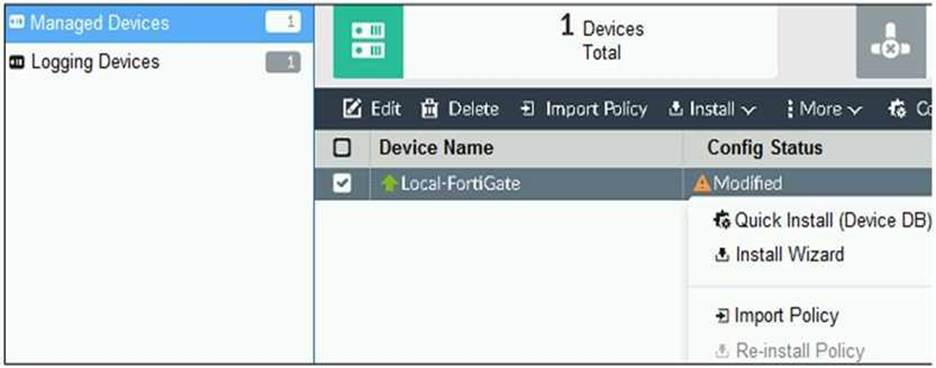Click the orange Modified warning triangle

tap(703, 184)
